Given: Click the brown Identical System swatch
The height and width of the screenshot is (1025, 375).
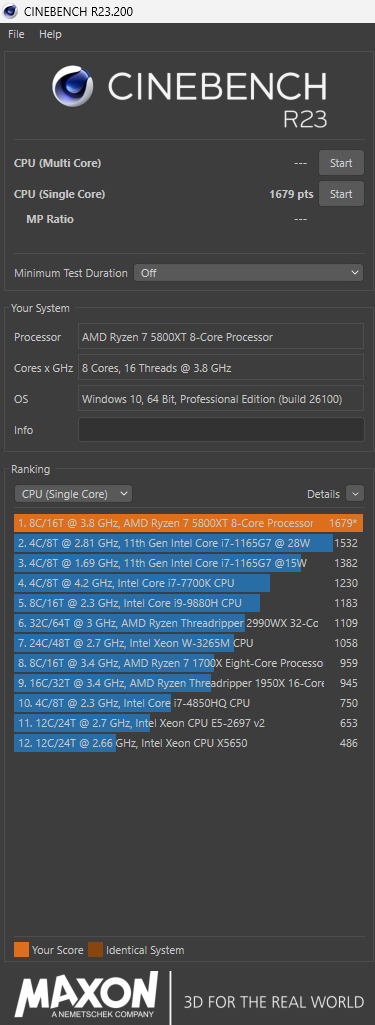Looking at the screenshot, I should click(x=95, y=950).
